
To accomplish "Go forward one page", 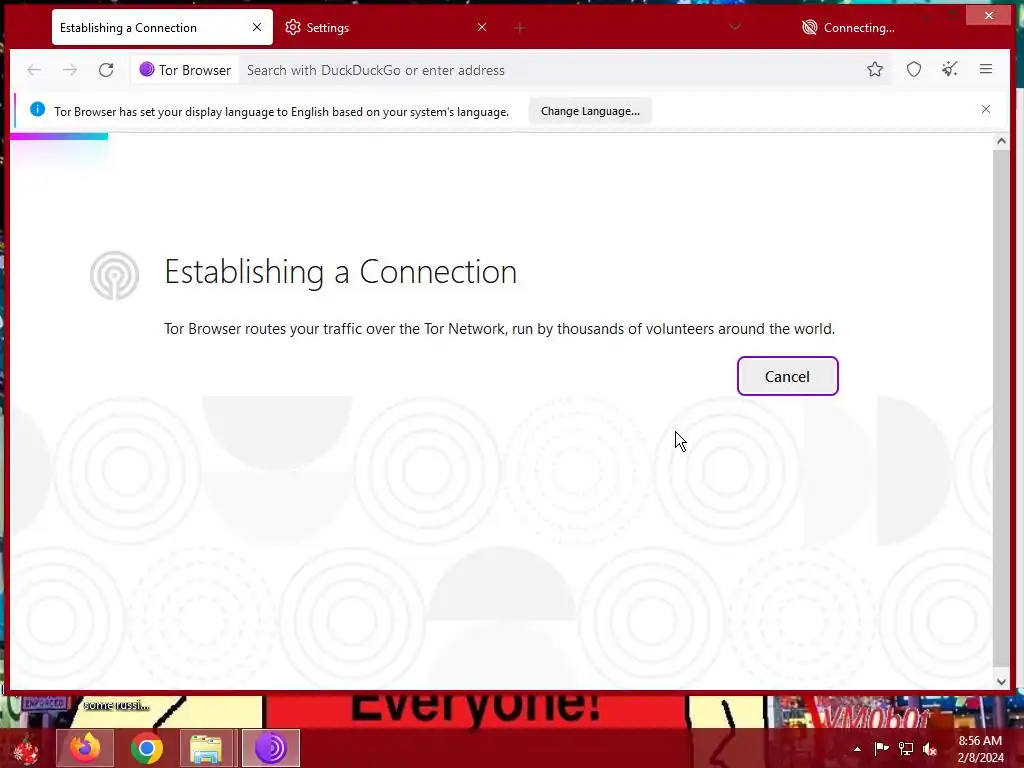I will [x=70, y=70].
